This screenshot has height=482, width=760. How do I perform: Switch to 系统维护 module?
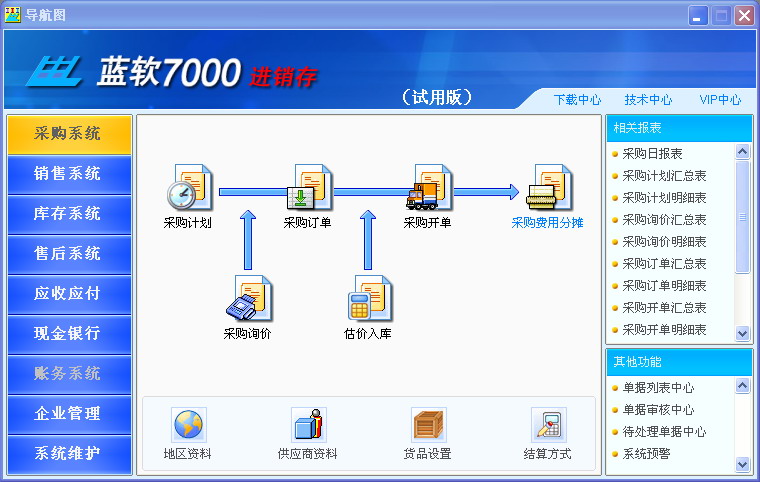pos(69,454)
